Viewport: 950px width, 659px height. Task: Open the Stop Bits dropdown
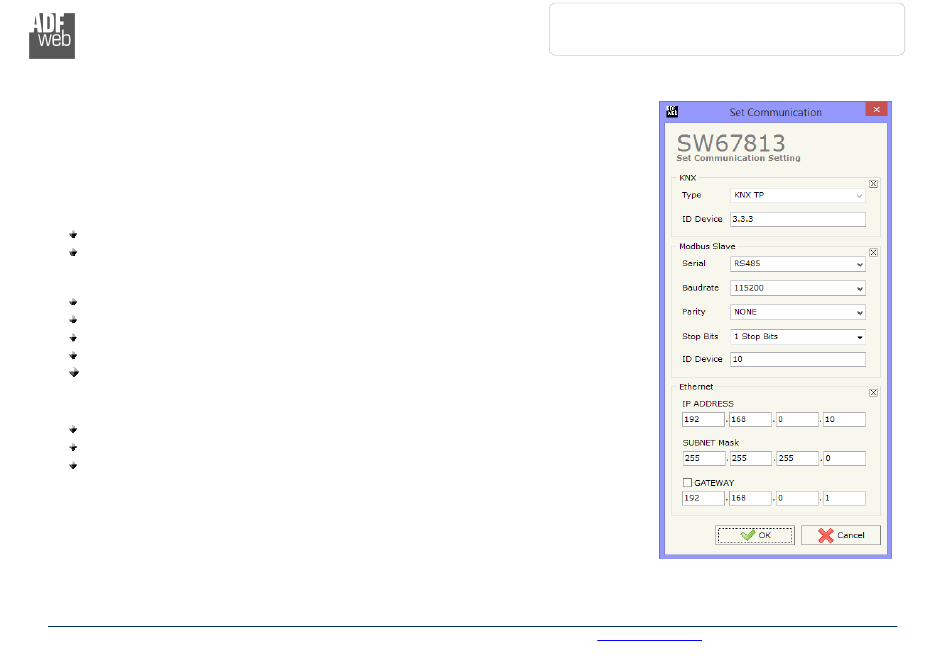[797, 337]
